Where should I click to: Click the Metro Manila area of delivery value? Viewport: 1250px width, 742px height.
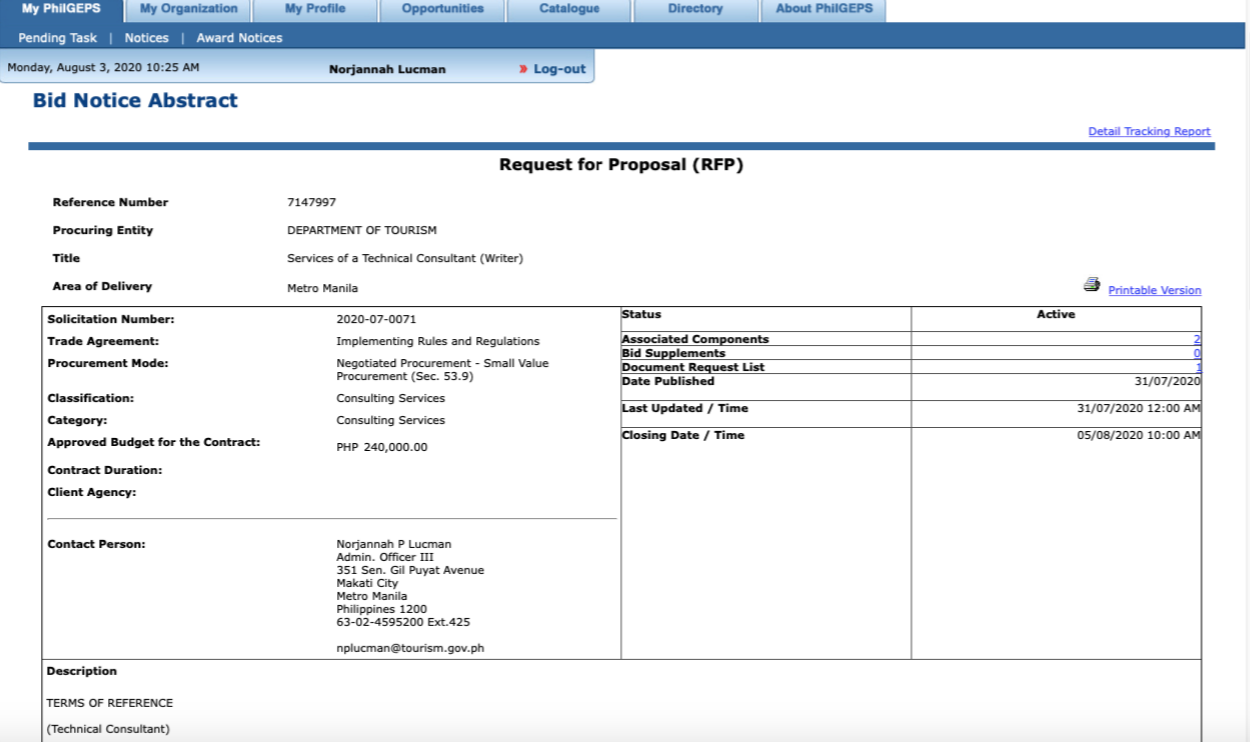tap(323, 288)
